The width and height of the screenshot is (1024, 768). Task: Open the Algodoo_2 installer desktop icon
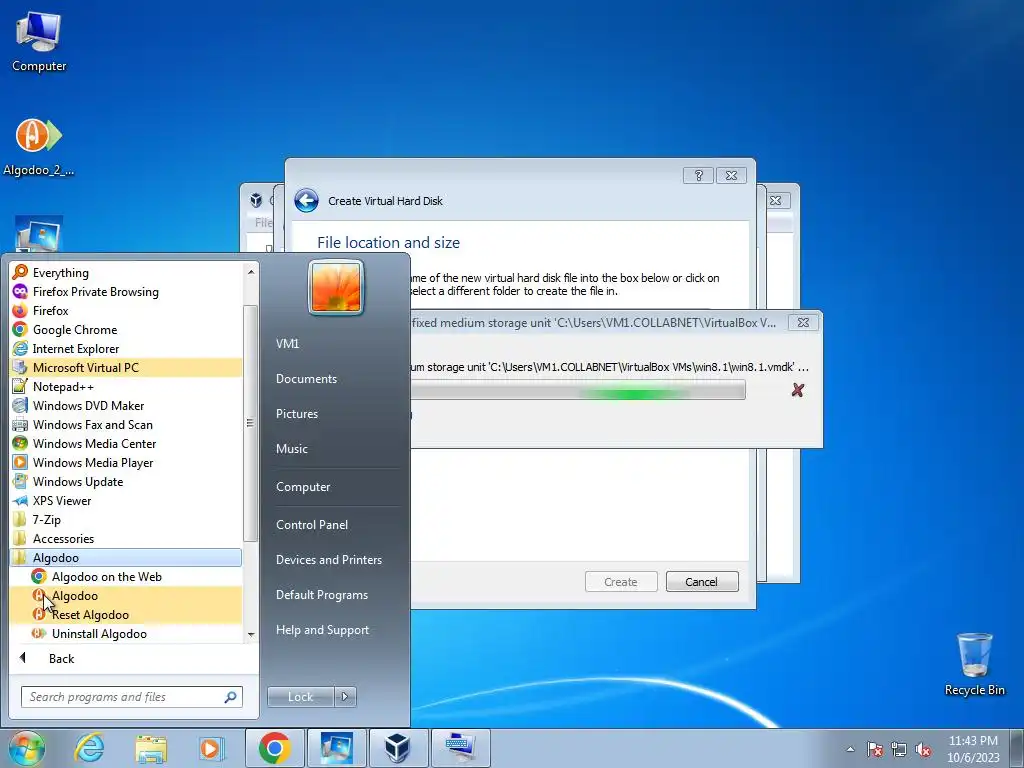coord(39,148)
